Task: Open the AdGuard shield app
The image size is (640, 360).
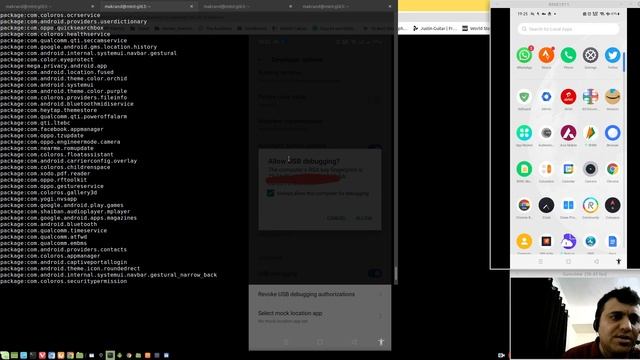Action: point(524,97)
